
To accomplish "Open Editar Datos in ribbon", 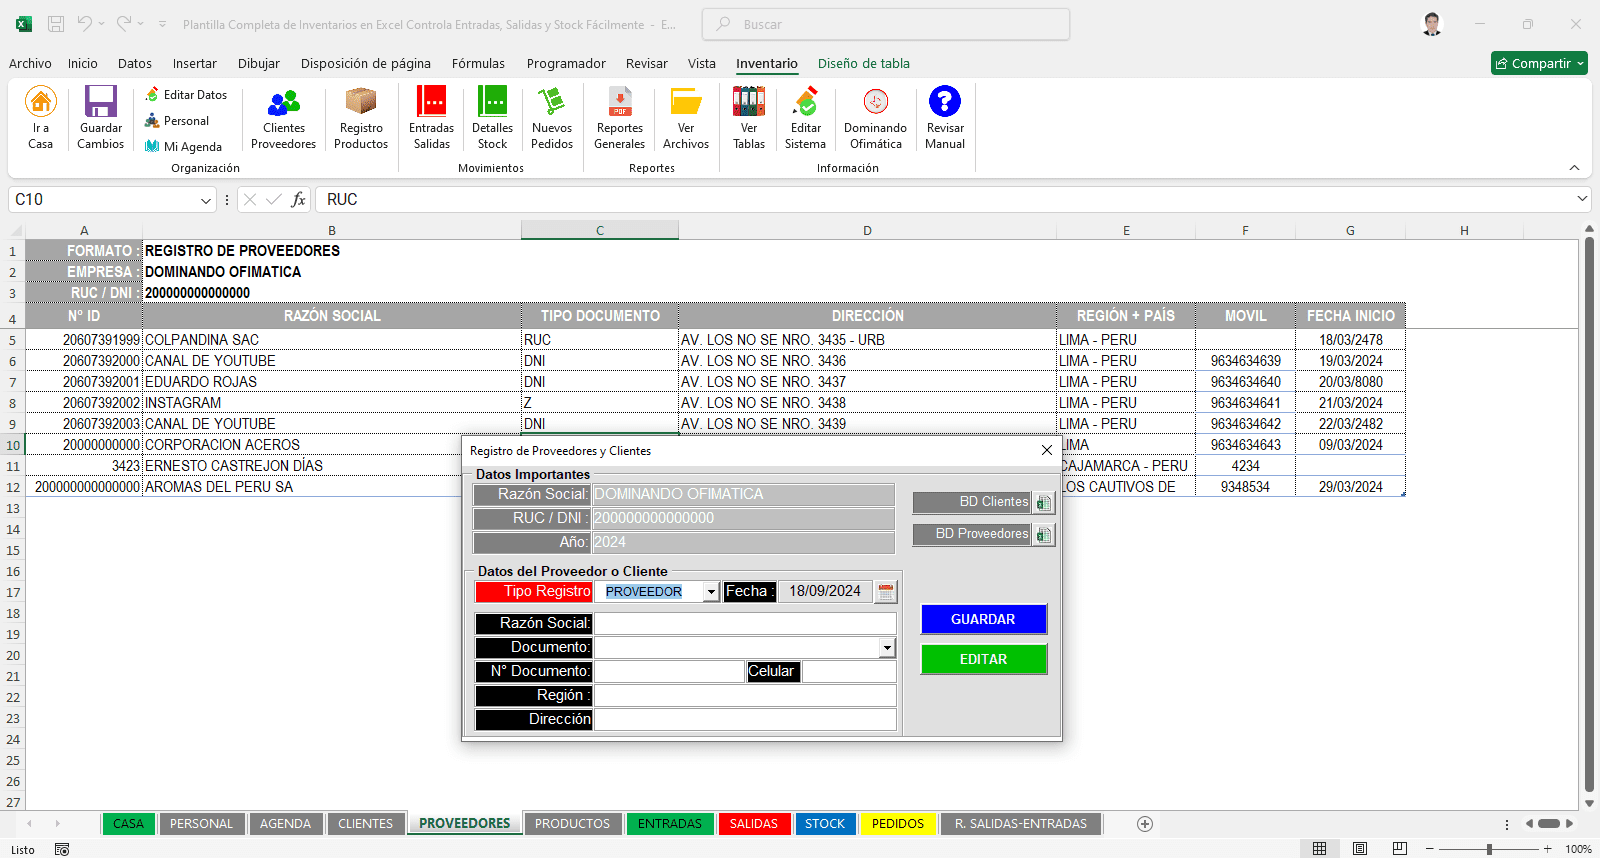I will point(186,95).
